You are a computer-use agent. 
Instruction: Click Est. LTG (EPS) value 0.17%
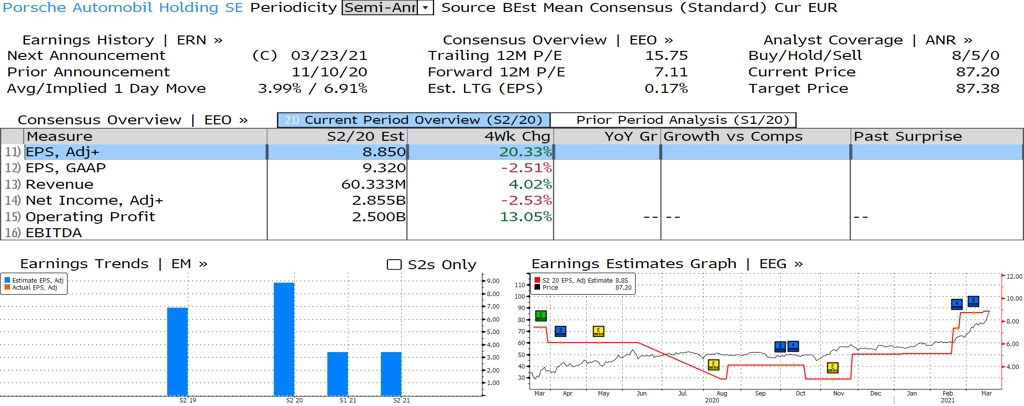664,88
